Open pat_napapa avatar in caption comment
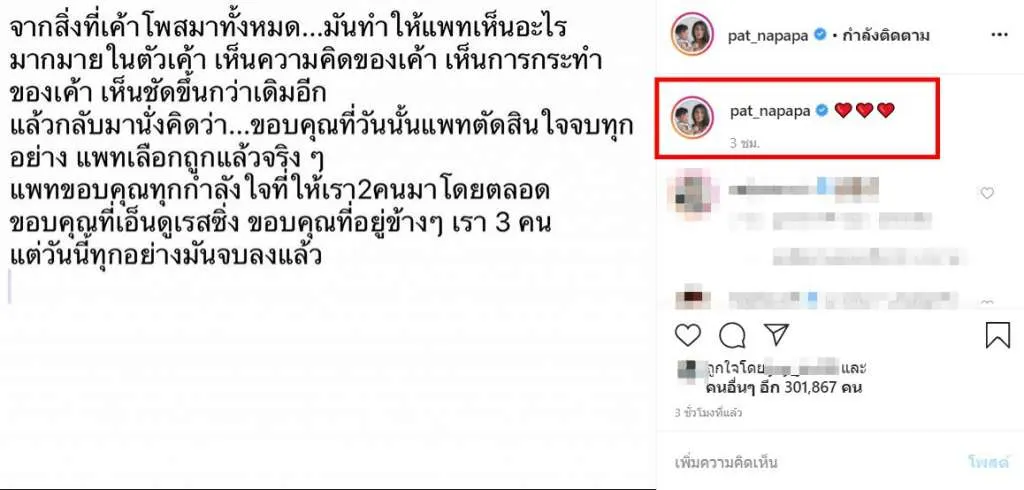The height and width of the screenshot is (490, 1024). tap(692, 118)
